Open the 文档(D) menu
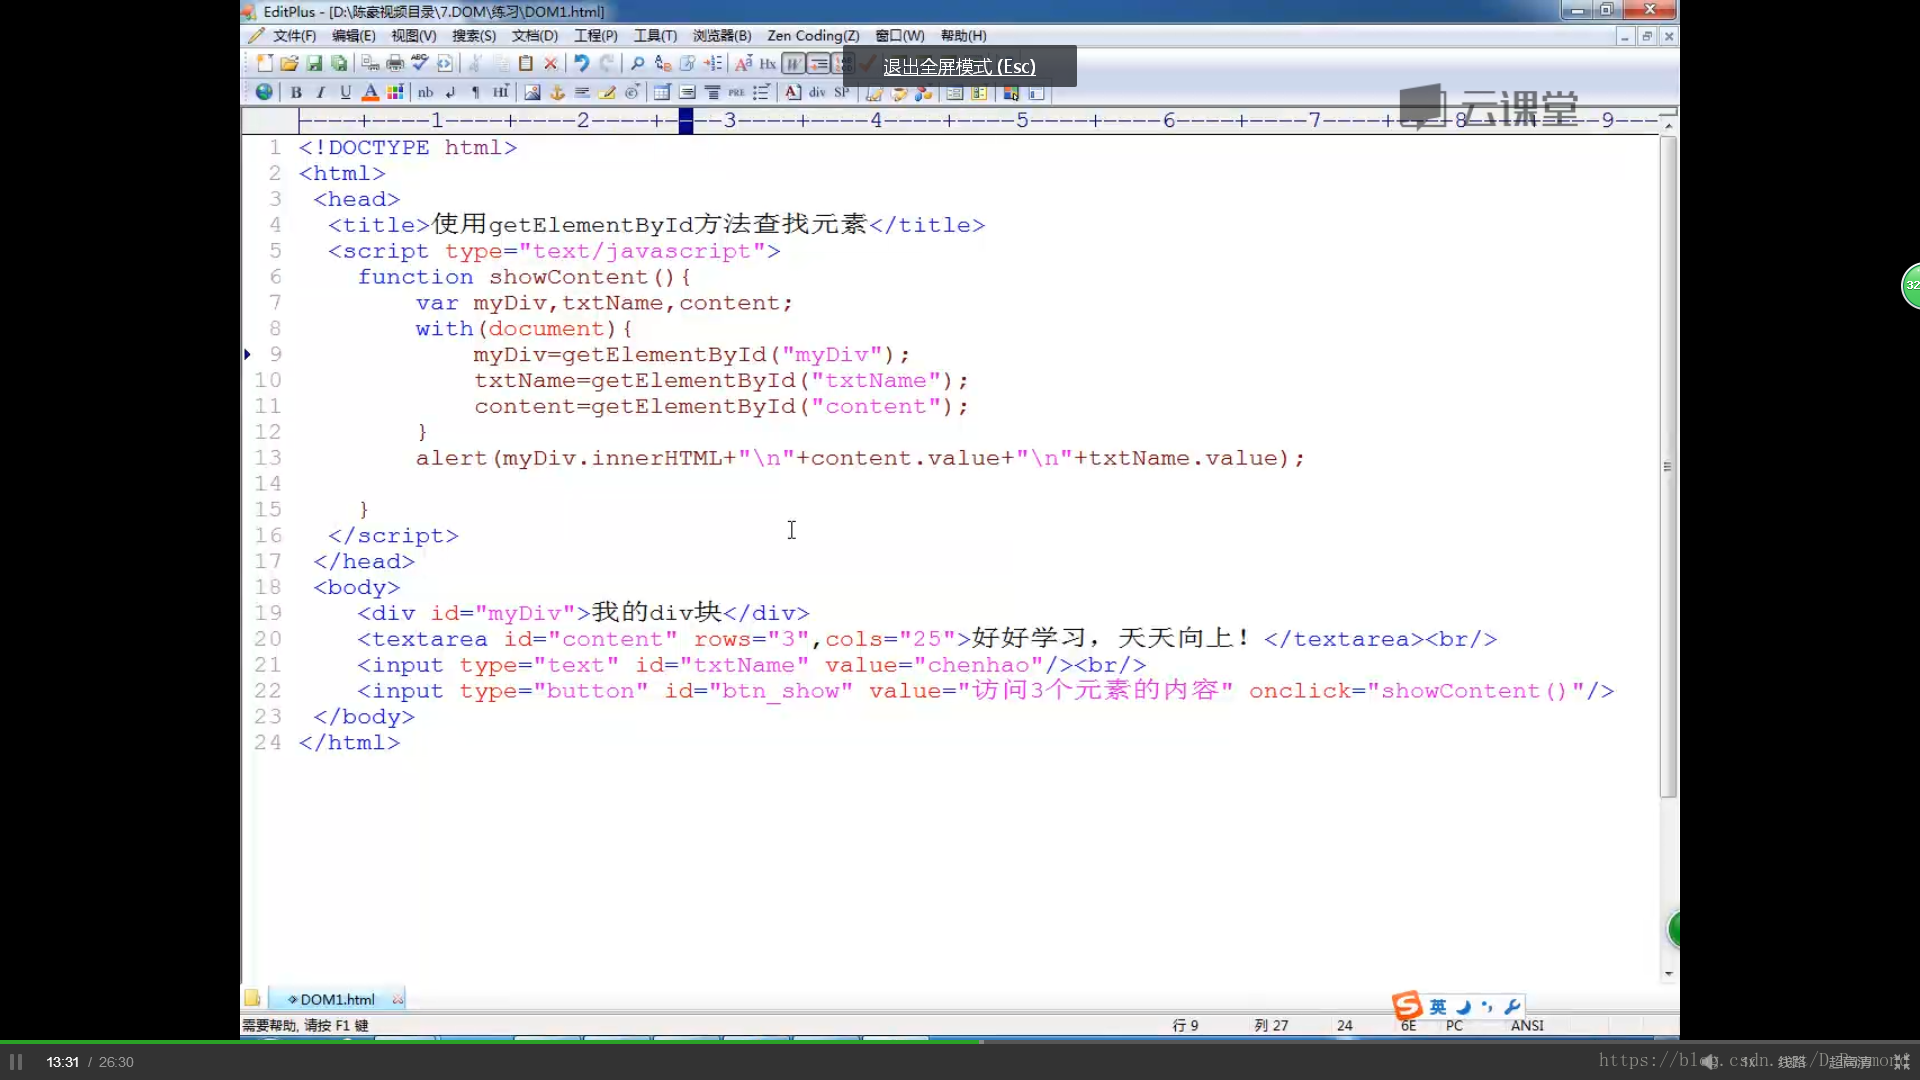1920x1080 pixels. point(535,36)
